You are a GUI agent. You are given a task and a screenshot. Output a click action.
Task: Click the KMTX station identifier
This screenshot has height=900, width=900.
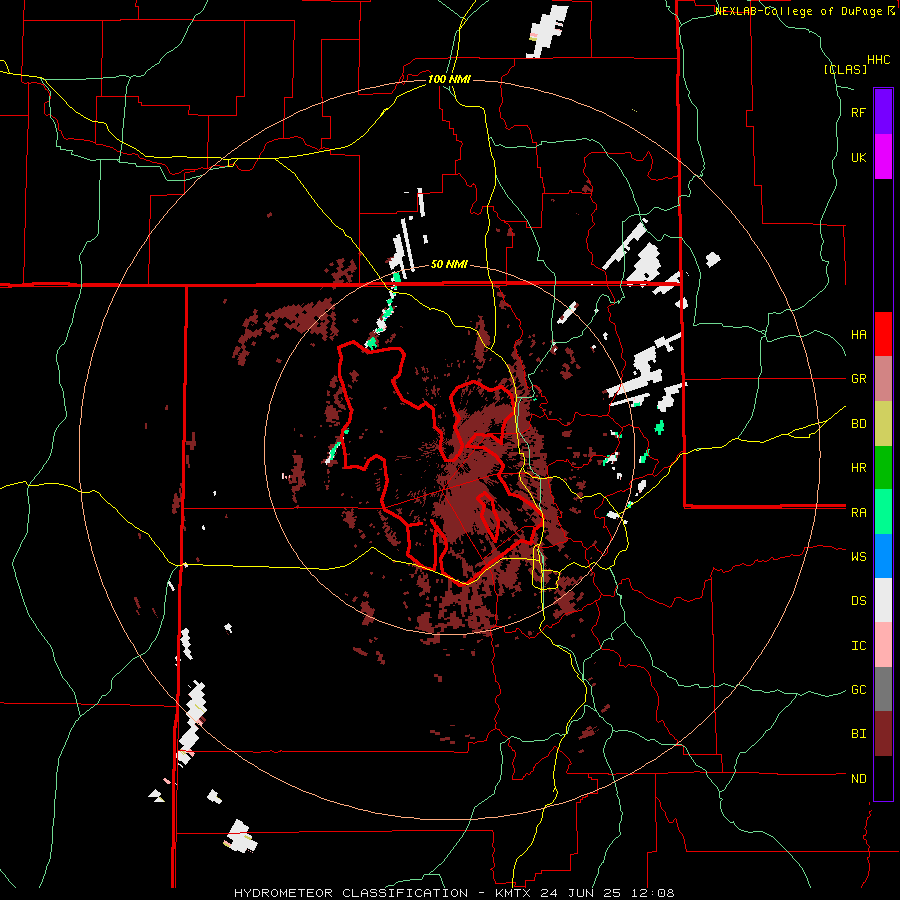click(x=512, y=893)
